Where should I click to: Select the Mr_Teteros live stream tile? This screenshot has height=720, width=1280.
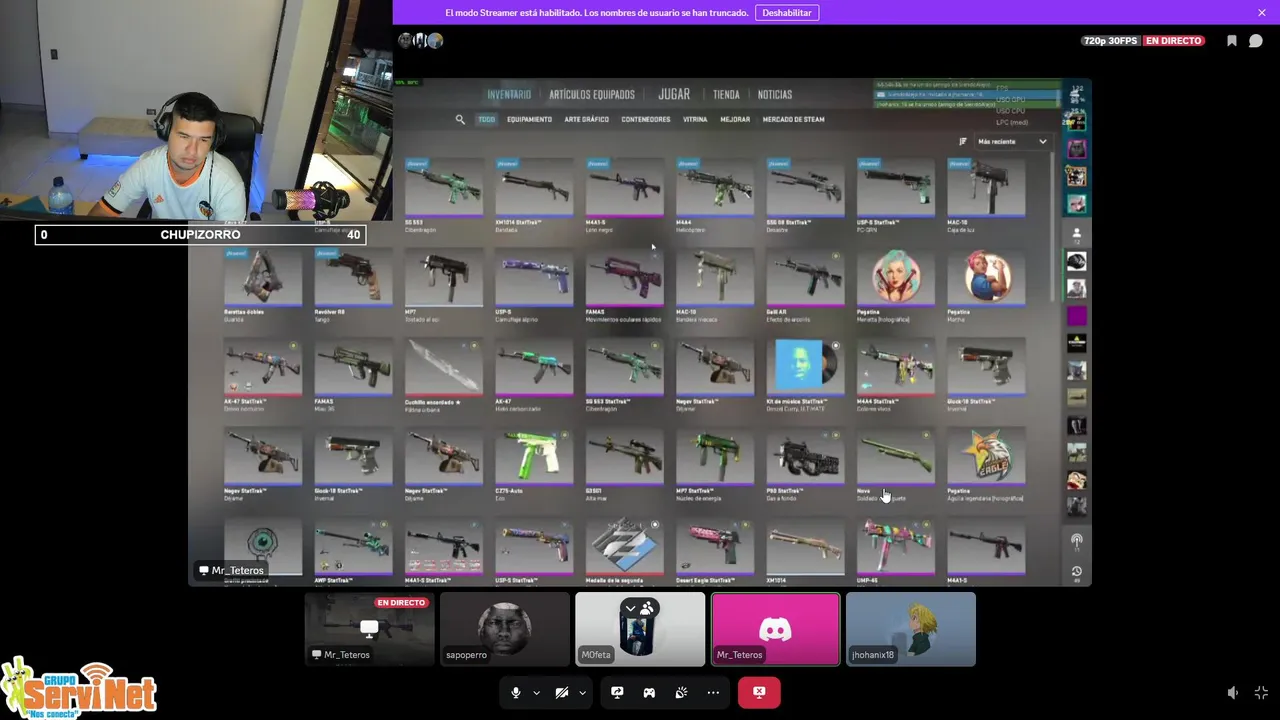coord(370,629)
